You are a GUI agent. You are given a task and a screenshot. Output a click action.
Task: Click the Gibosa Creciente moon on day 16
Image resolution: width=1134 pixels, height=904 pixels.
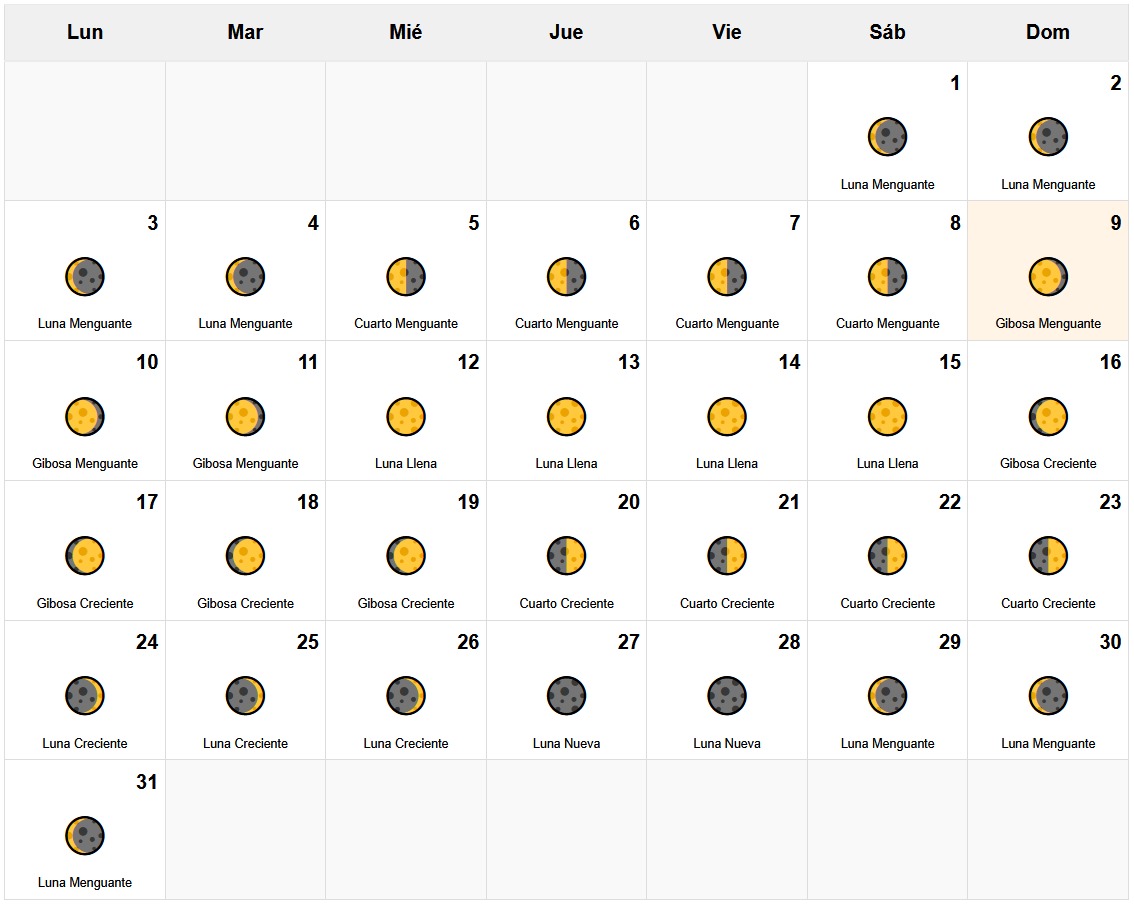[1047, 417]
